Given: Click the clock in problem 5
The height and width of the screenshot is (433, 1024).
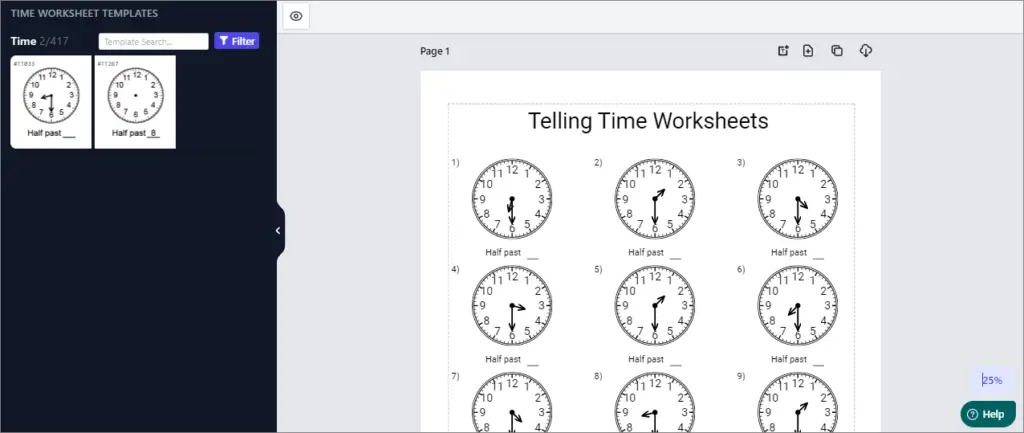Looking at the screenshot, I should [655, 306].
